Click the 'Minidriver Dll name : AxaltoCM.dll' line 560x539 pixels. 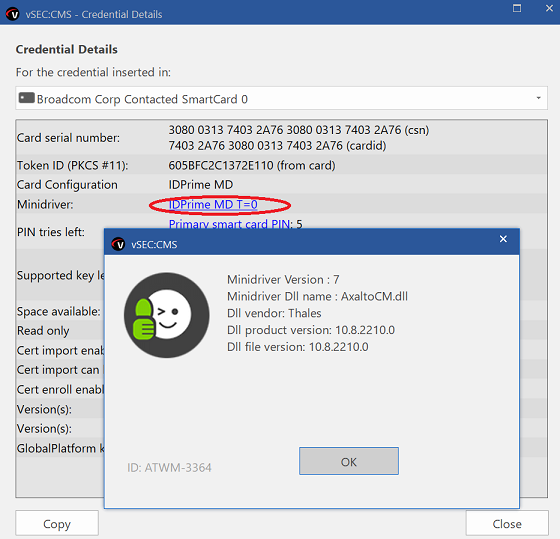(x=317, y=296)
